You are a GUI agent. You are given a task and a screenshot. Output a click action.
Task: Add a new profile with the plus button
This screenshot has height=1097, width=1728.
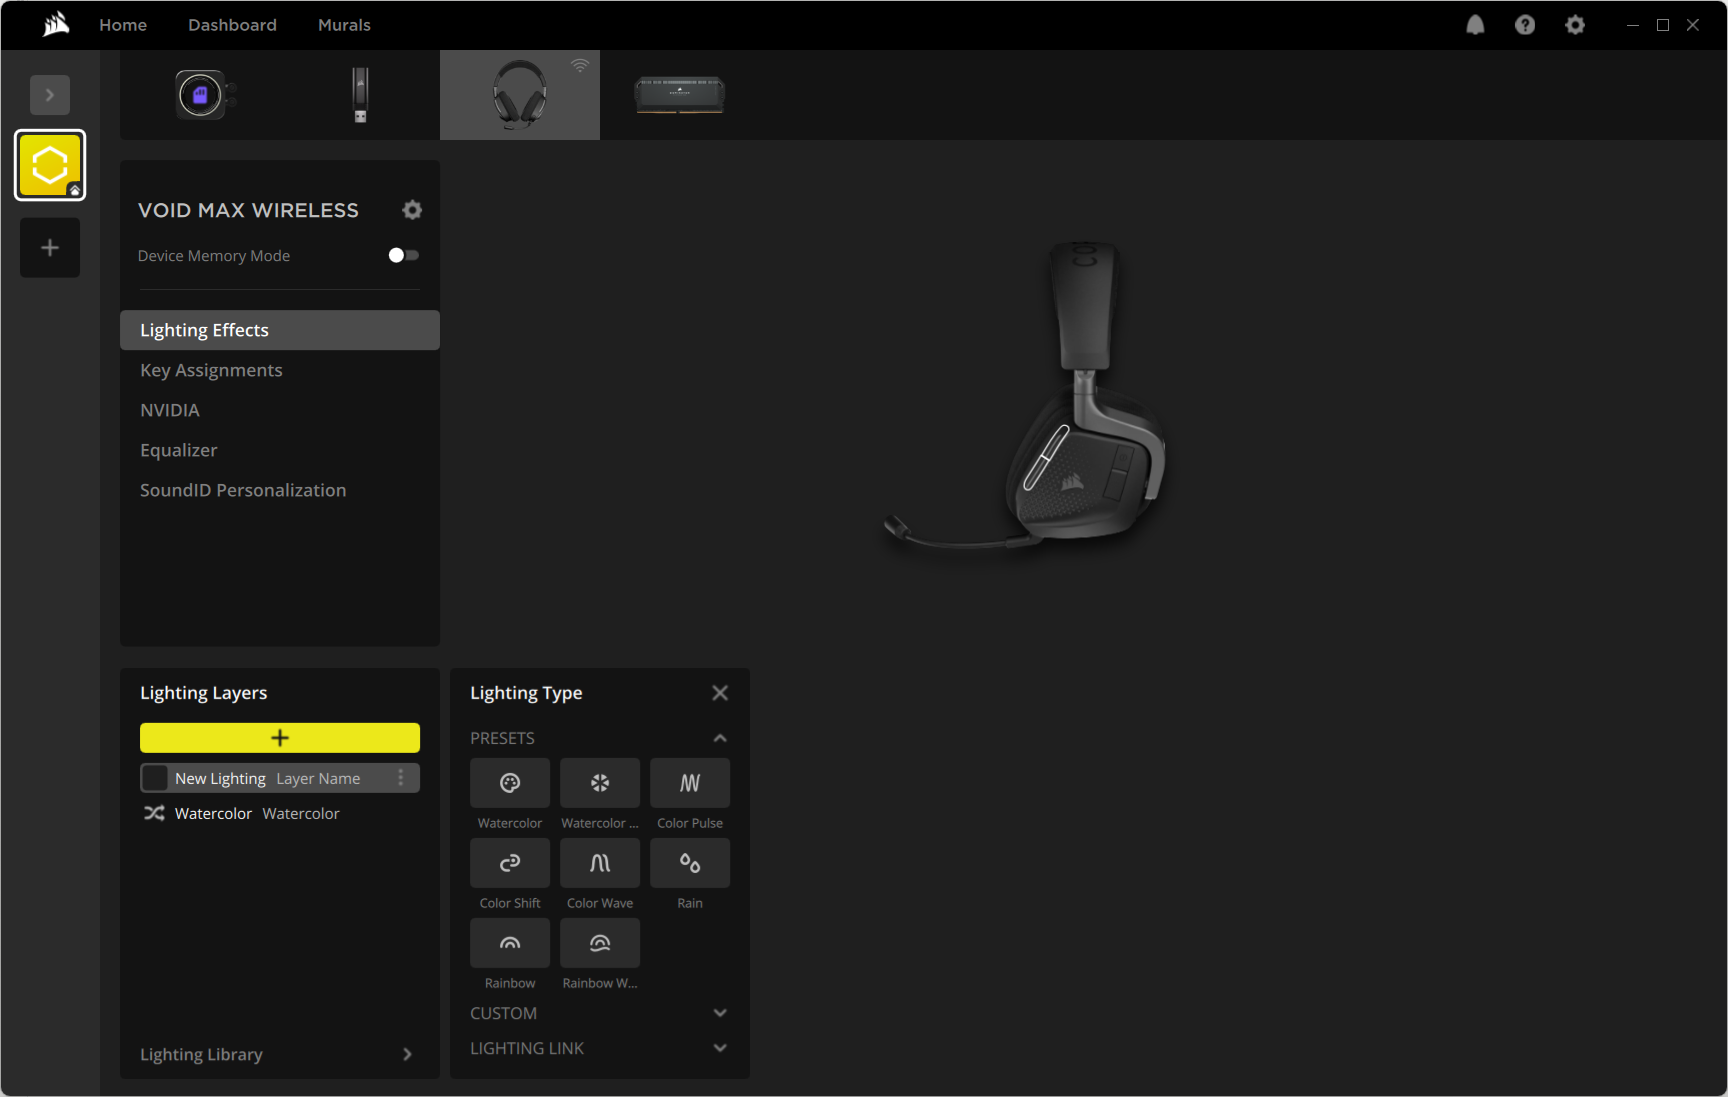click(50, 248)
